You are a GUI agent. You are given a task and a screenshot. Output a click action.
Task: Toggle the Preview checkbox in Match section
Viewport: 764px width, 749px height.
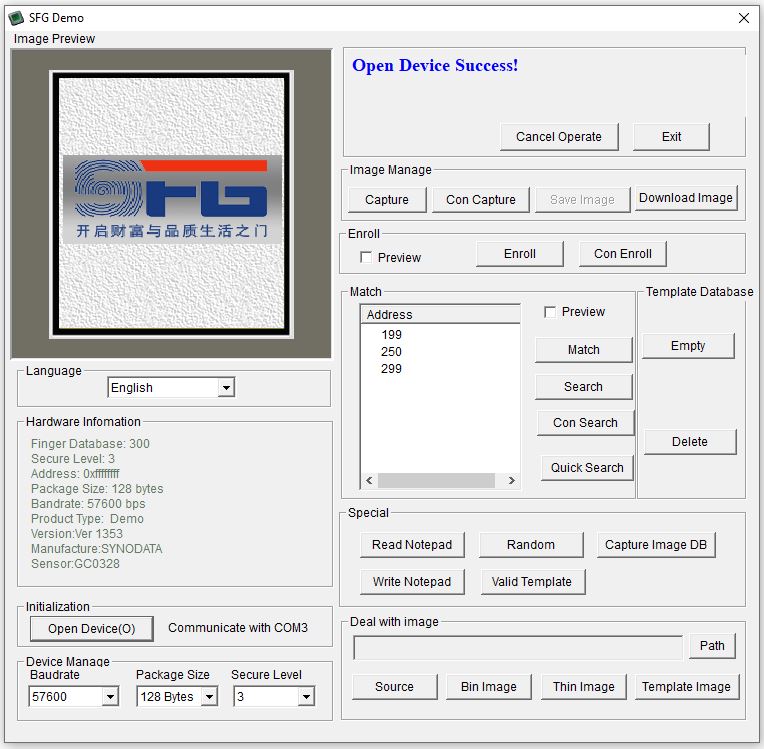pyautogui.click(x=550, y=312)
